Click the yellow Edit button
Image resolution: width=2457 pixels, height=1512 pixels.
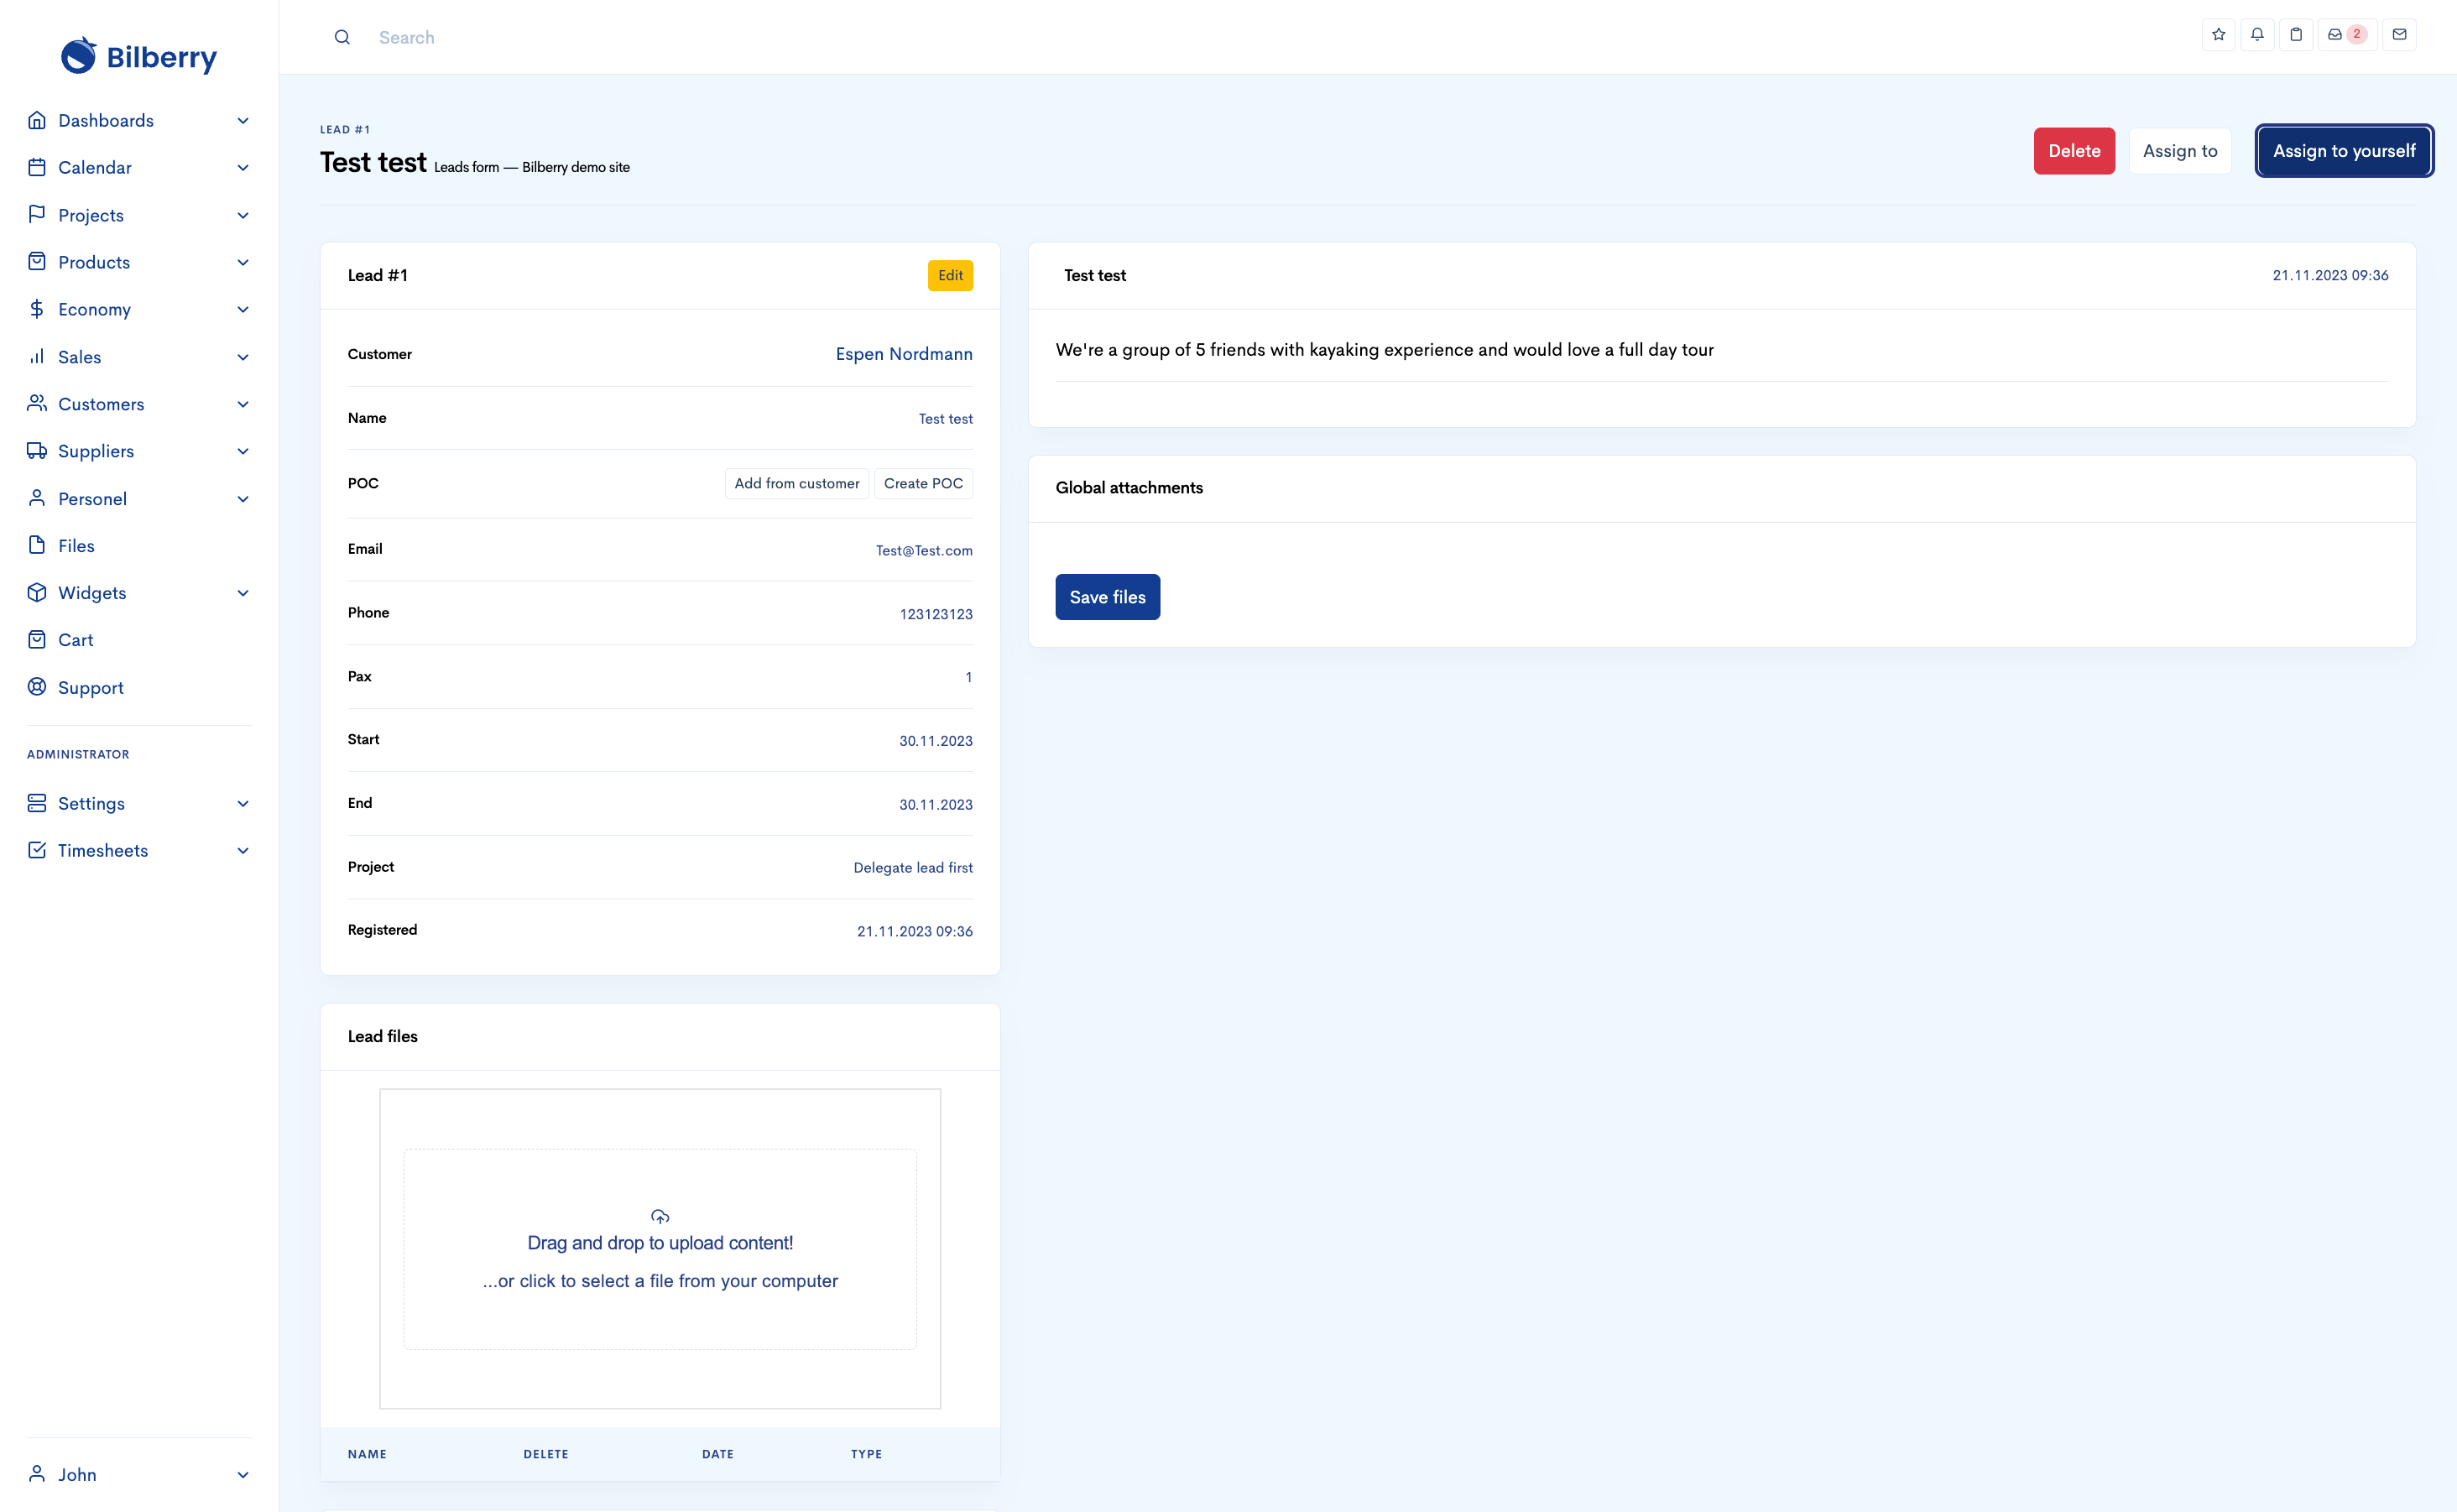[x=950, y=275]
